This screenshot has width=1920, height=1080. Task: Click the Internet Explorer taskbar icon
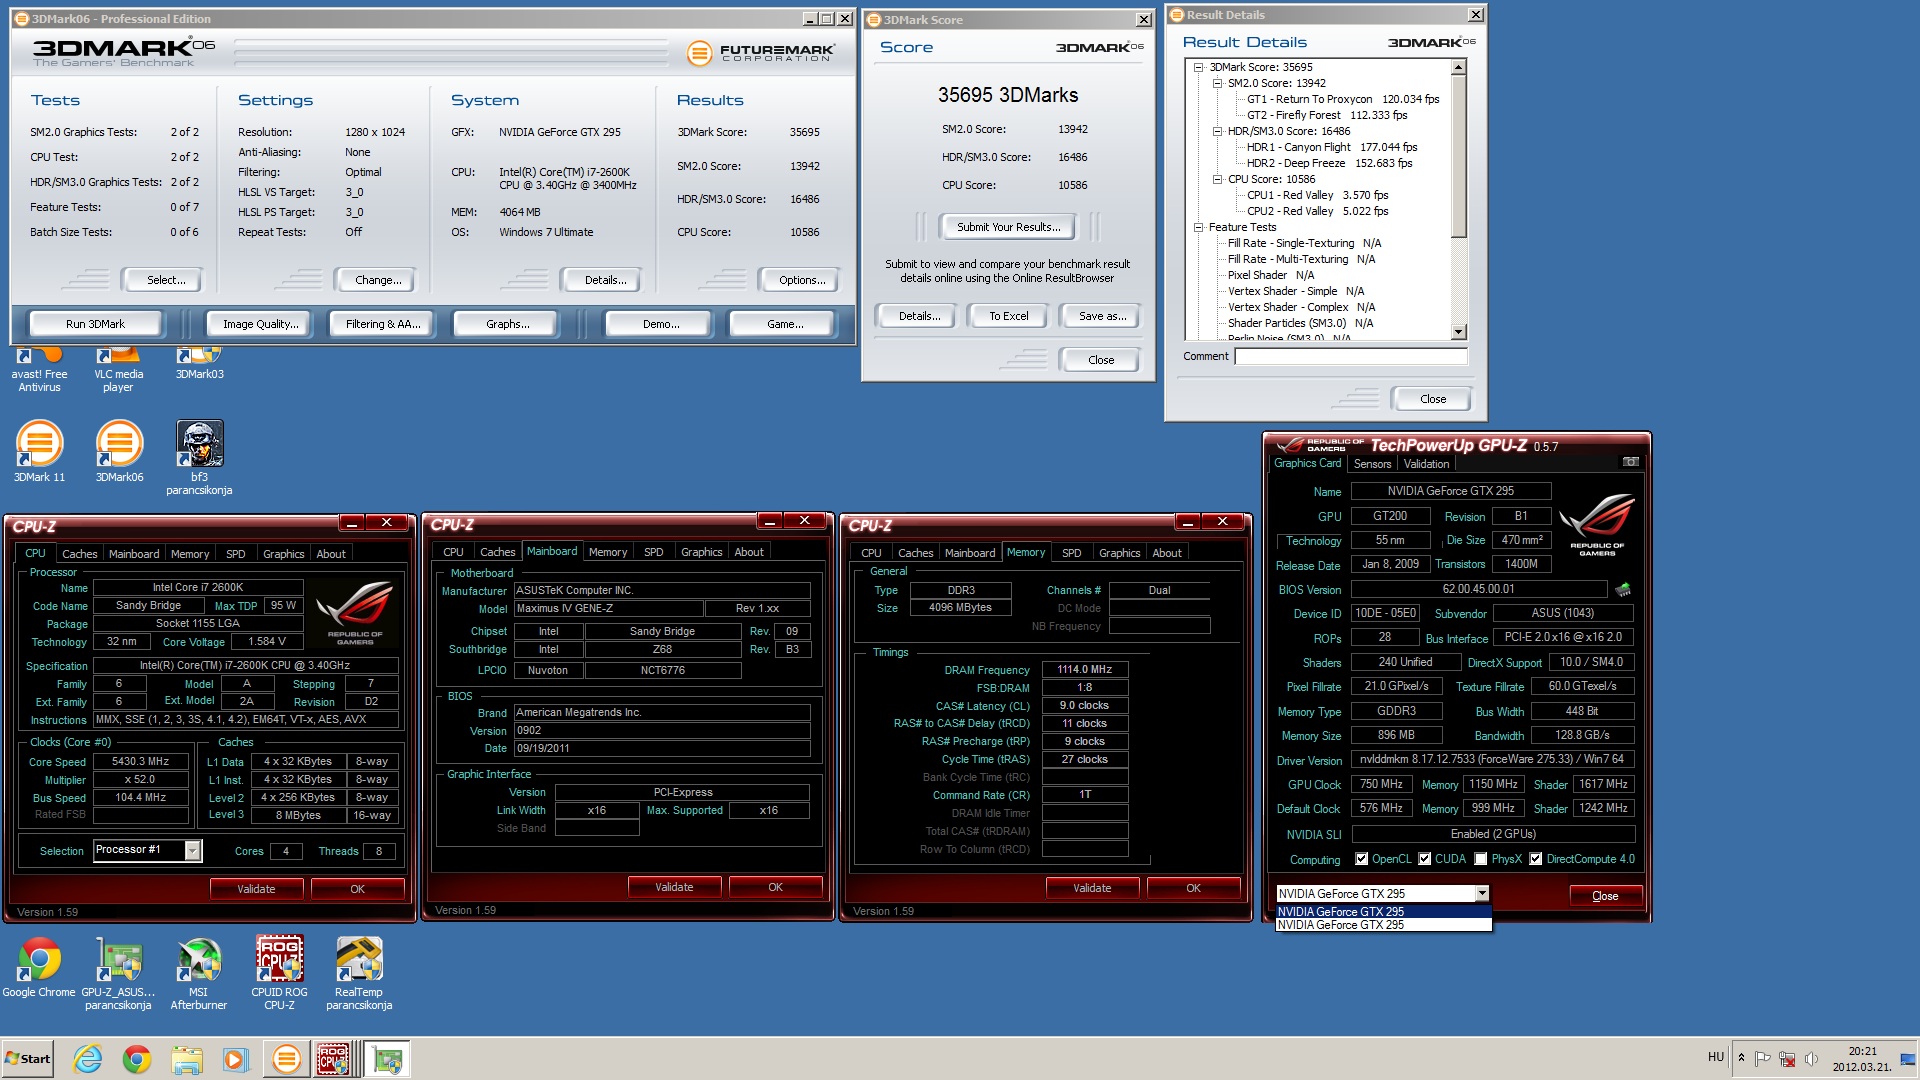(88, 1059)
